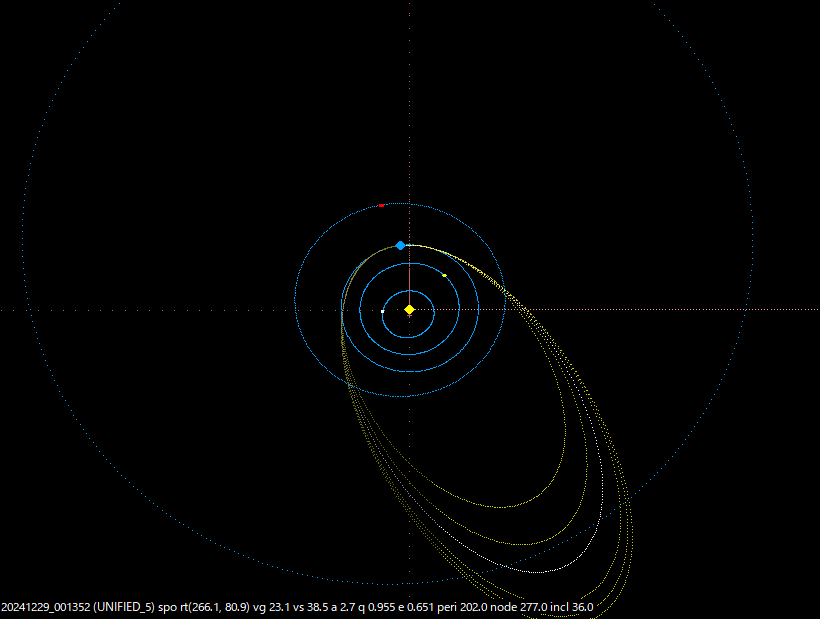Click the 20241229_001352 observation timestamp text

(x=45, y=605)
